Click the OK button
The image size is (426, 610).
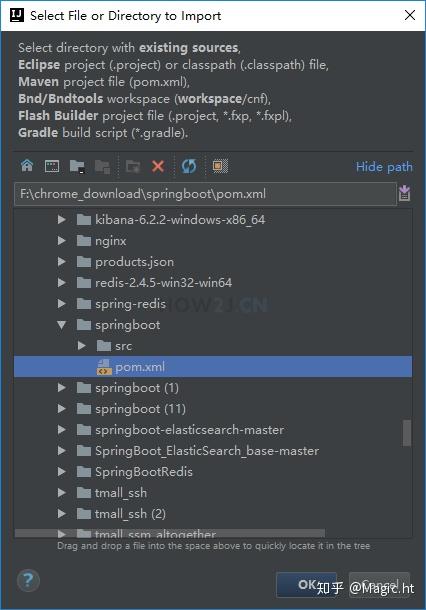(x=307, y=584)
